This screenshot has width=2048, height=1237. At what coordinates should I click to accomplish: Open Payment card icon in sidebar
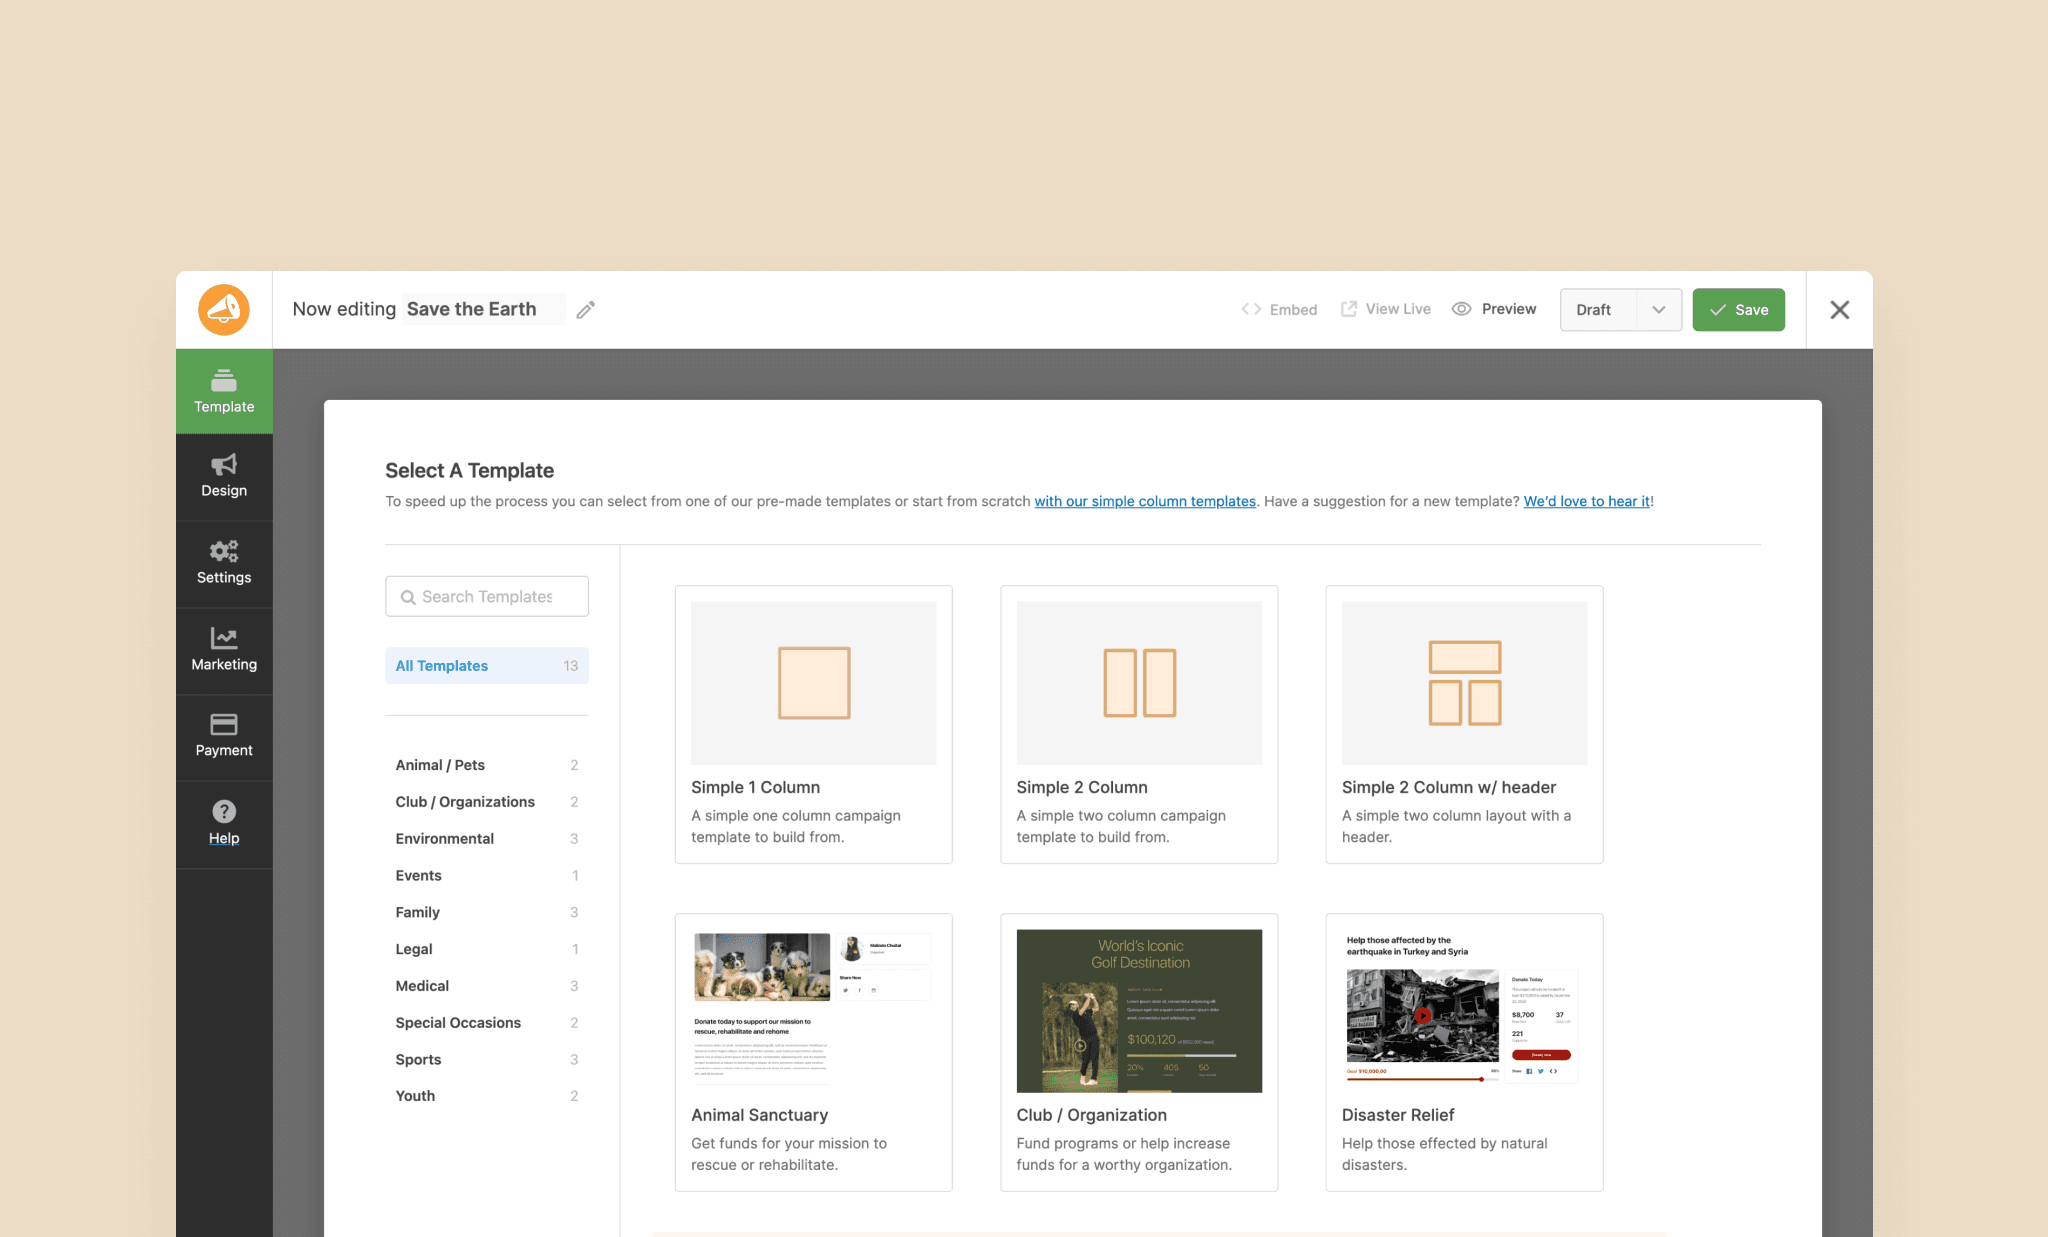click(224, 724)
